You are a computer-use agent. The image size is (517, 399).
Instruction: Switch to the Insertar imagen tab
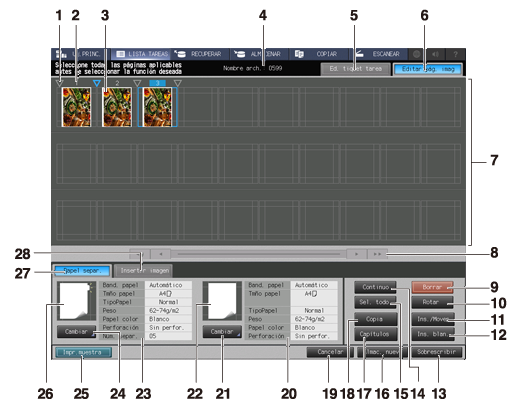(144, 271)
